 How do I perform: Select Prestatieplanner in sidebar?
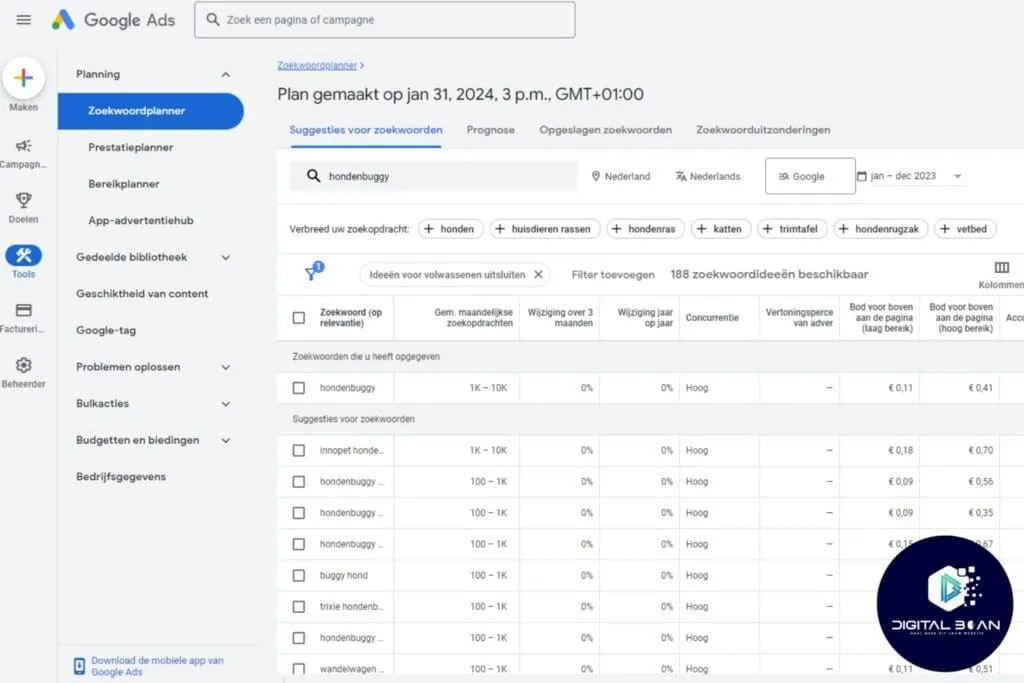click(x=131, y=148)
